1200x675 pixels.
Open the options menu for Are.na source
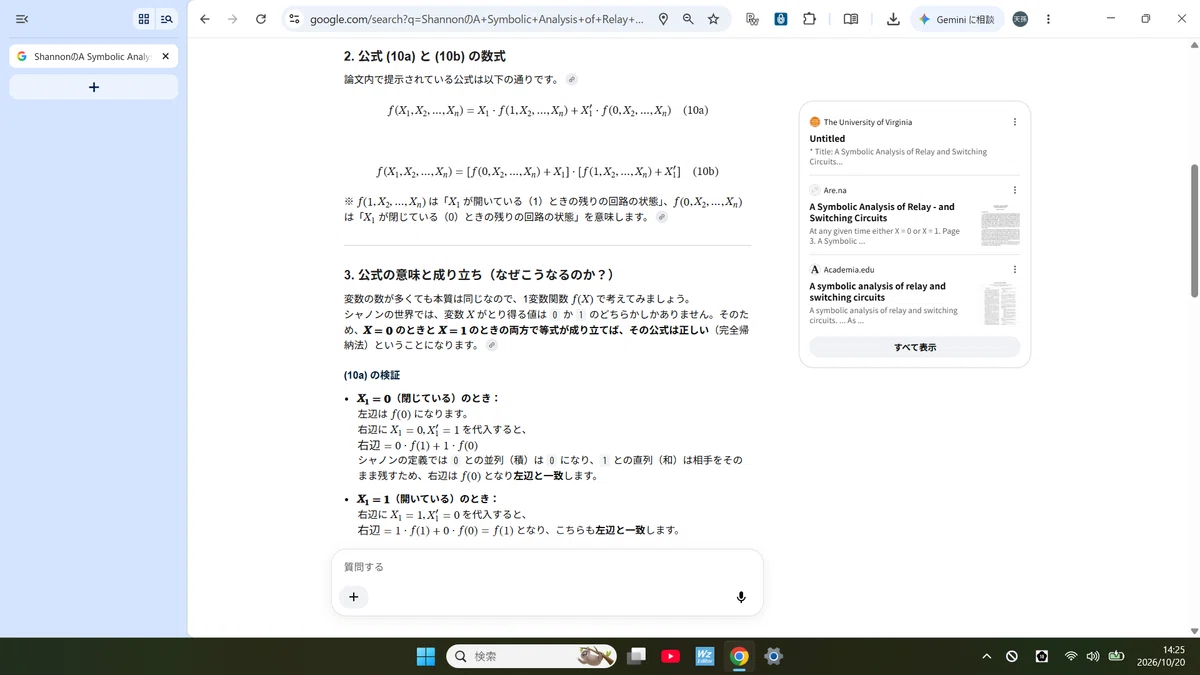pyautogui.click(x=1014, y=190)
